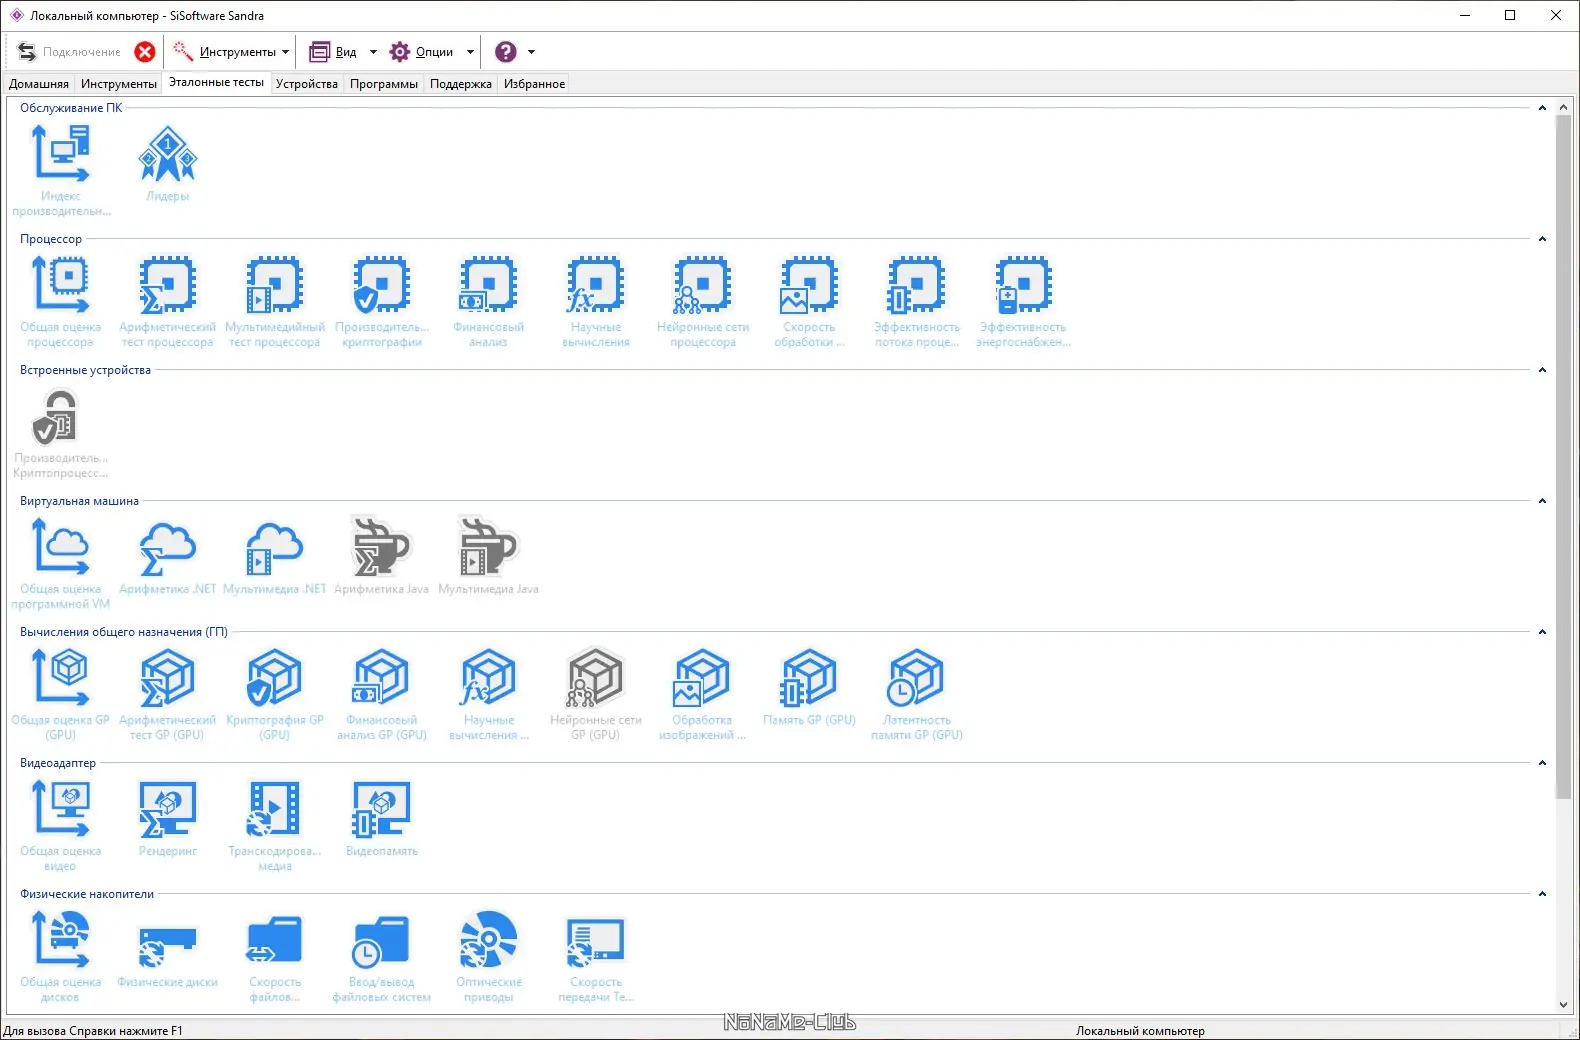Click the vertical scrollbar thumb
Viewport: 1580px width, 1040px height.
pos(1564,456)
